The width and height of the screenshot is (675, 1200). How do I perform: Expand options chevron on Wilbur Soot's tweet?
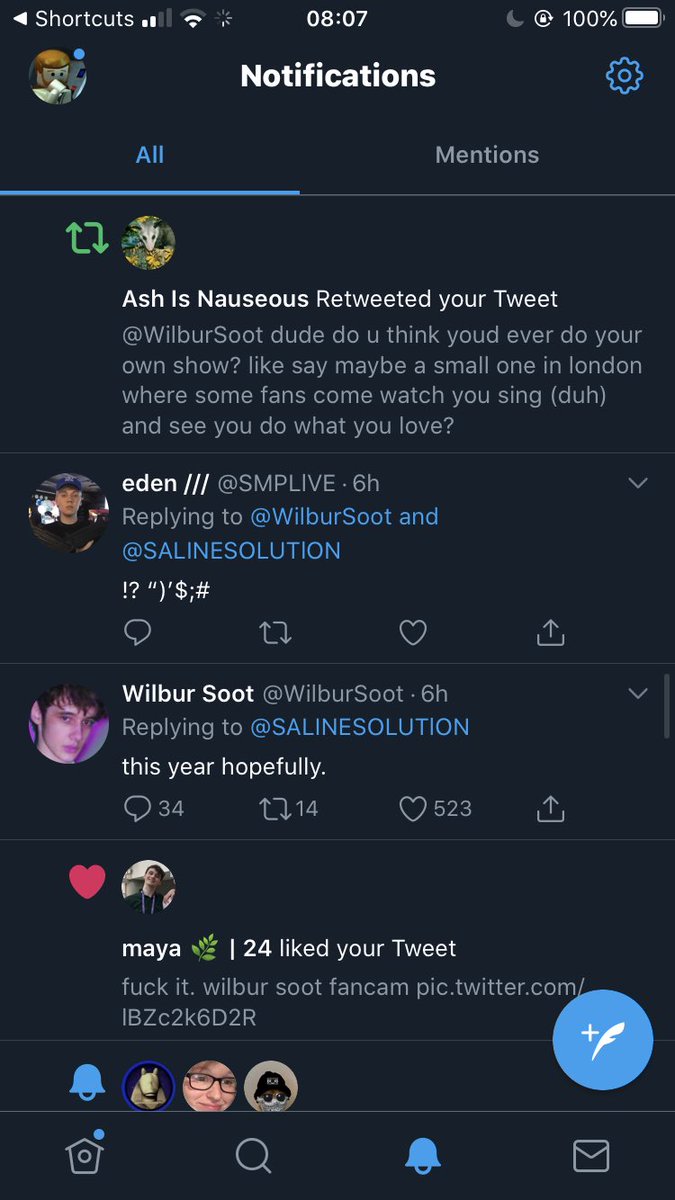pyautogui.click(x=637, y=694)
